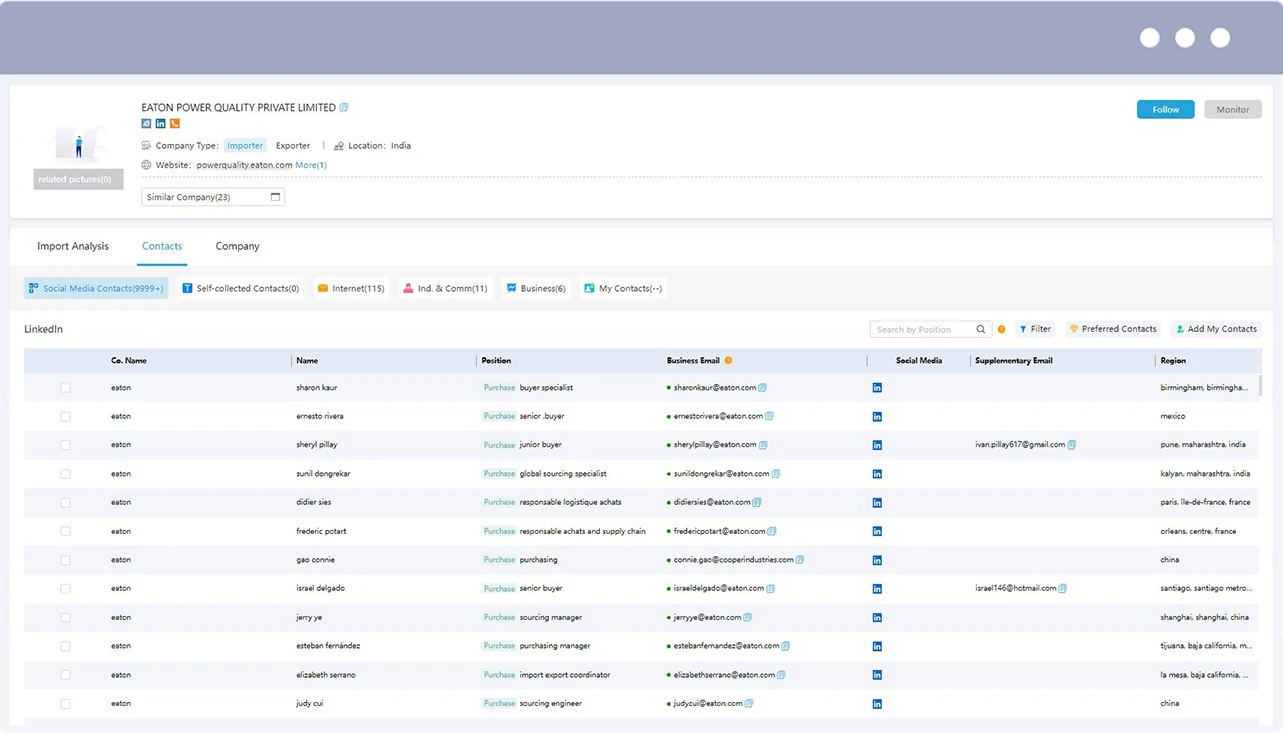Image resolution: width=1283 pixels, height=733 pixels.
Task: Expand the Similar Company(23) dropdown
Action: 213,197
